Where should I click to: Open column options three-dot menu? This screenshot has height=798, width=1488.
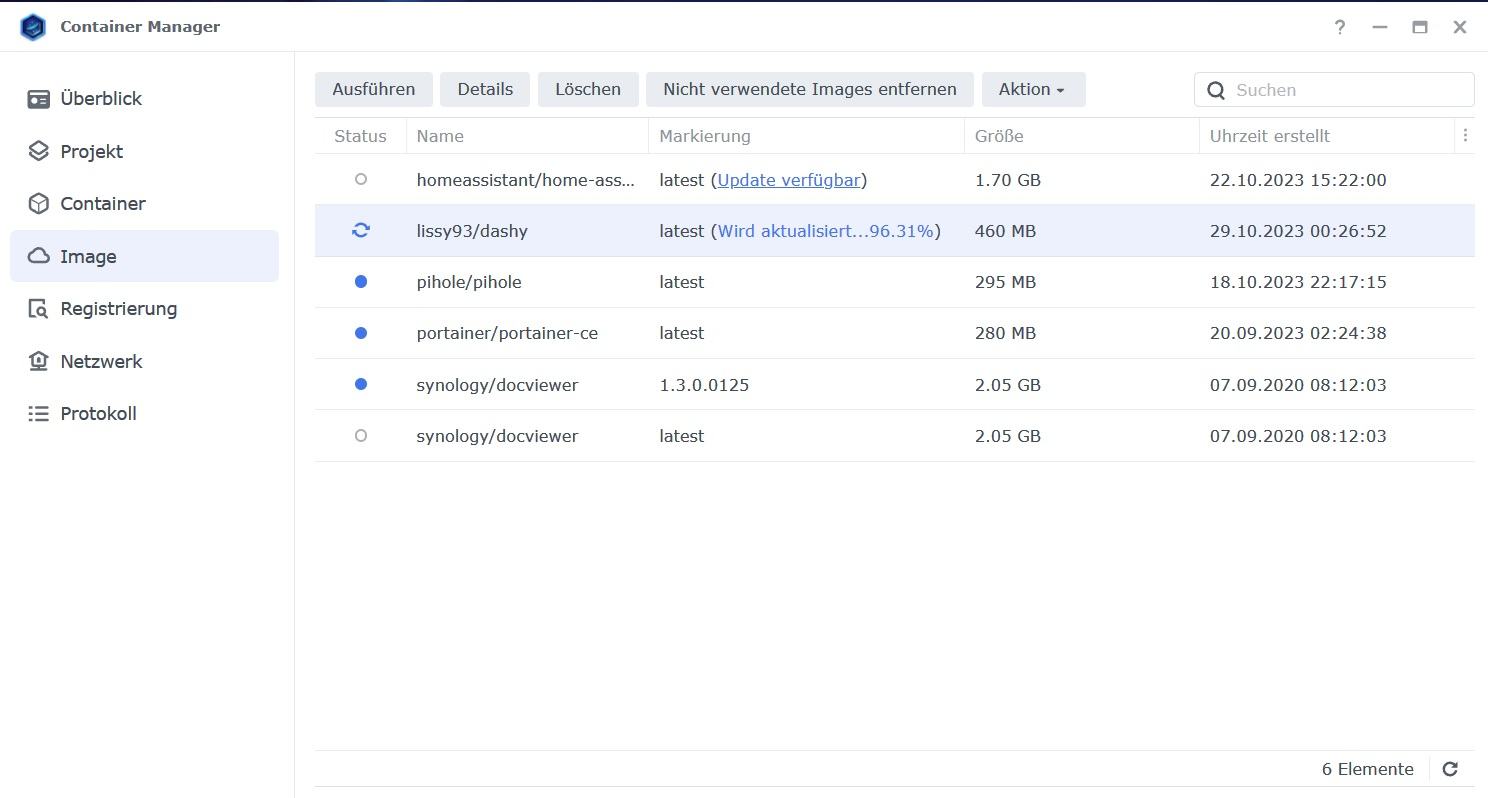click(x=1465, y=136)
